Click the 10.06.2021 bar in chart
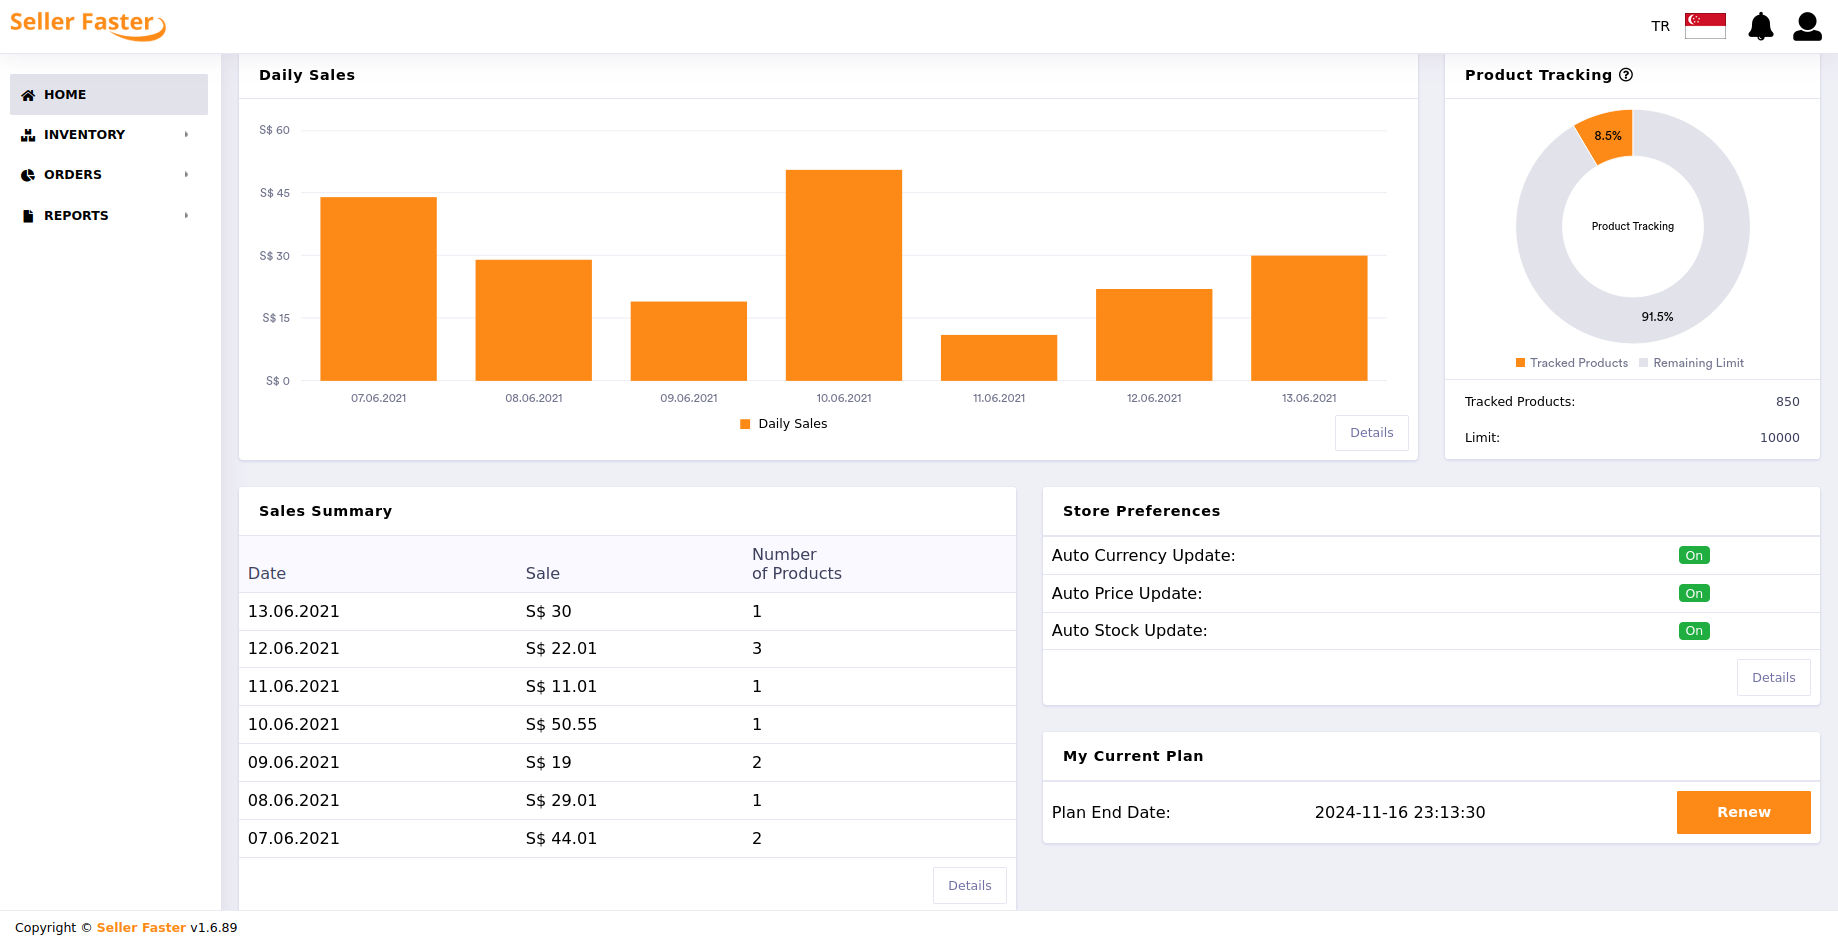The image size is (1838, 941). coord(843,275)
